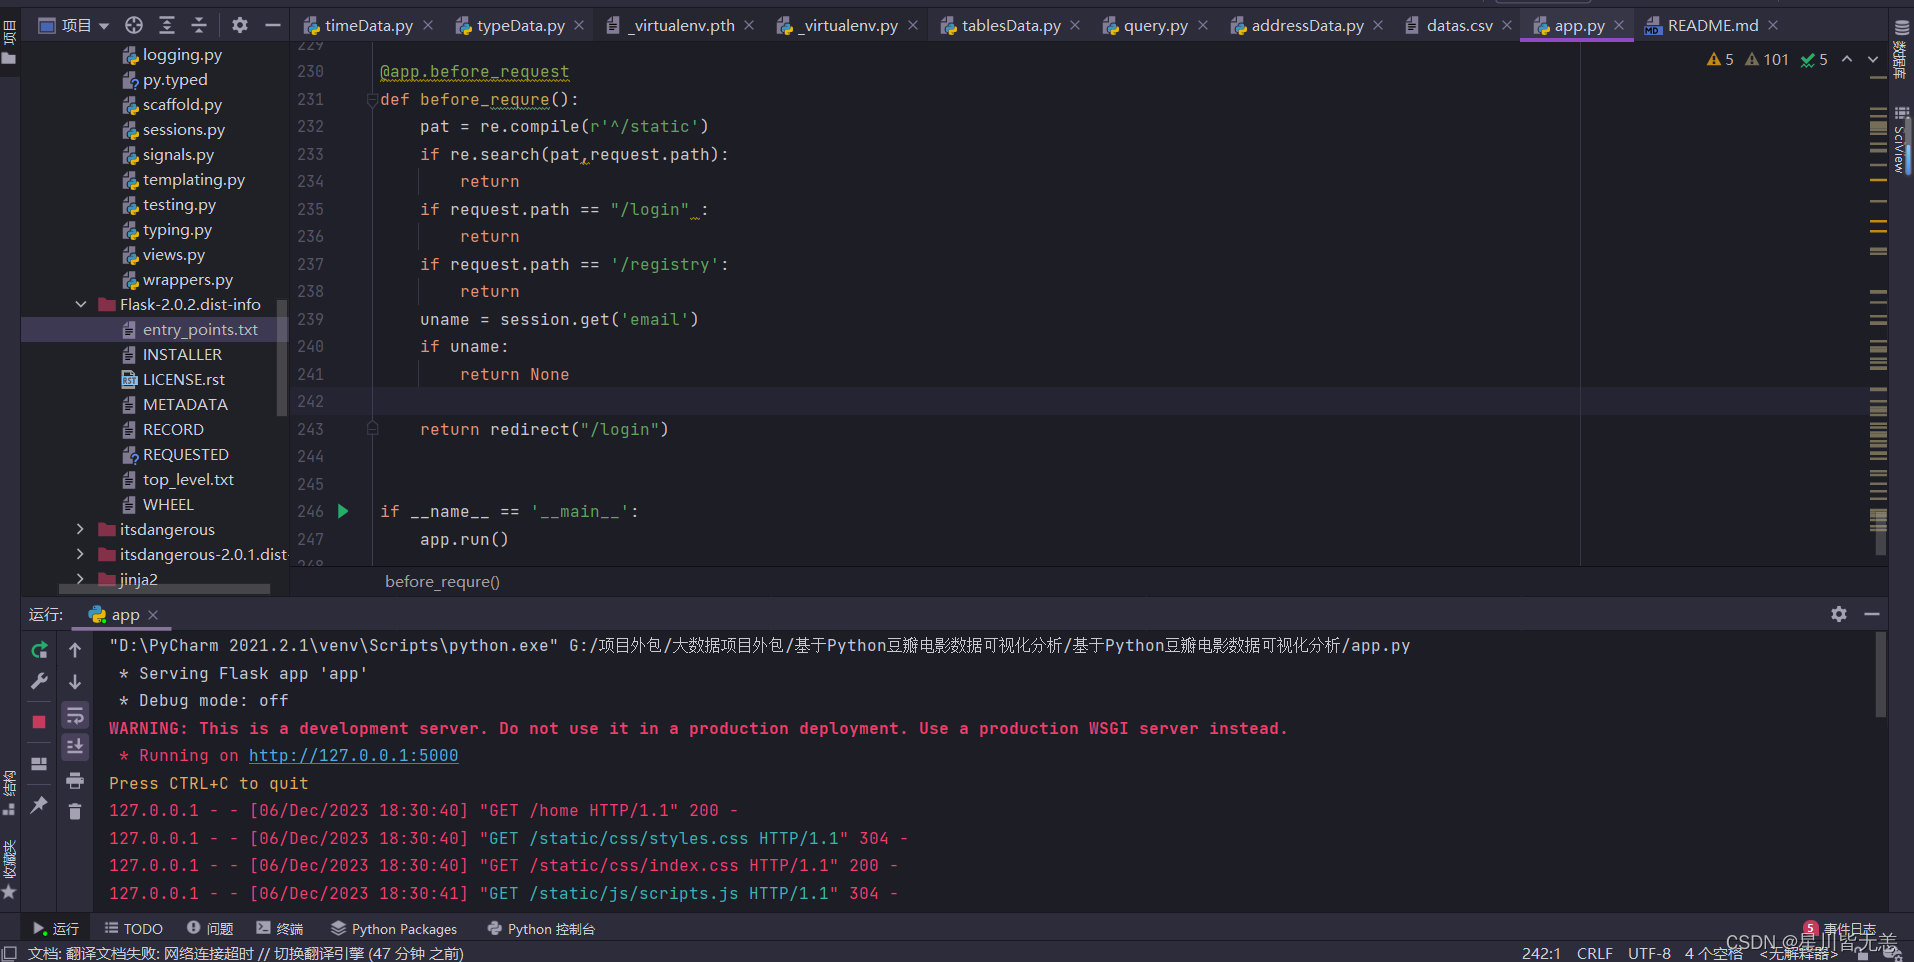Click the weak warnings indicator showing 101
The height and width of the screenshot is (962, 1914).
point(1767,60)
